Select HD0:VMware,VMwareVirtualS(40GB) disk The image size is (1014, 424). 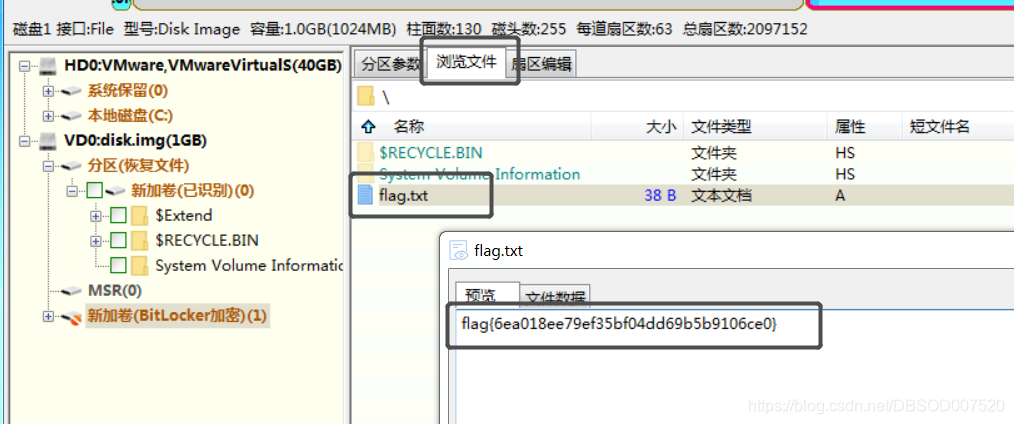203,65
